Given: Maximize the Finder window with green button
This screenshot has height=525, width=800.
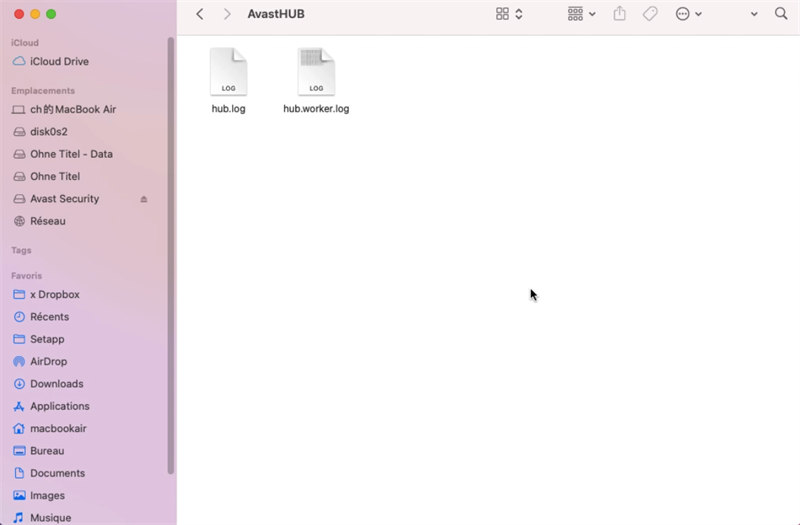Looking at the screenshot, I should point(51,14).
